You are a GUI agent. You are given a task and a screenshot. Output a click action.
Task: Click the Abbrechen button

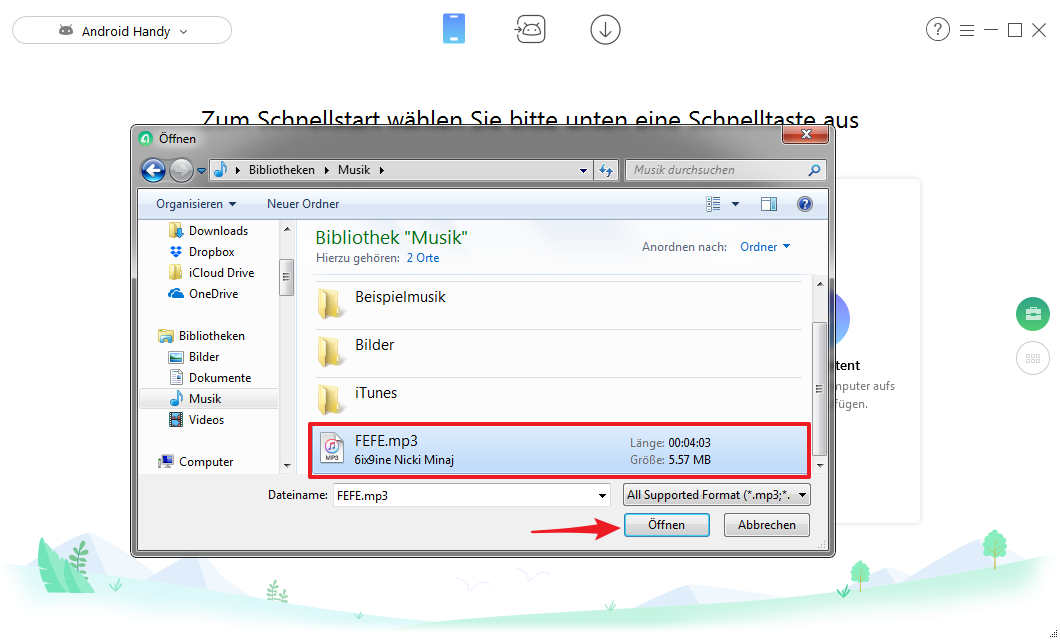pyautogui.click(x=767, y=525)
